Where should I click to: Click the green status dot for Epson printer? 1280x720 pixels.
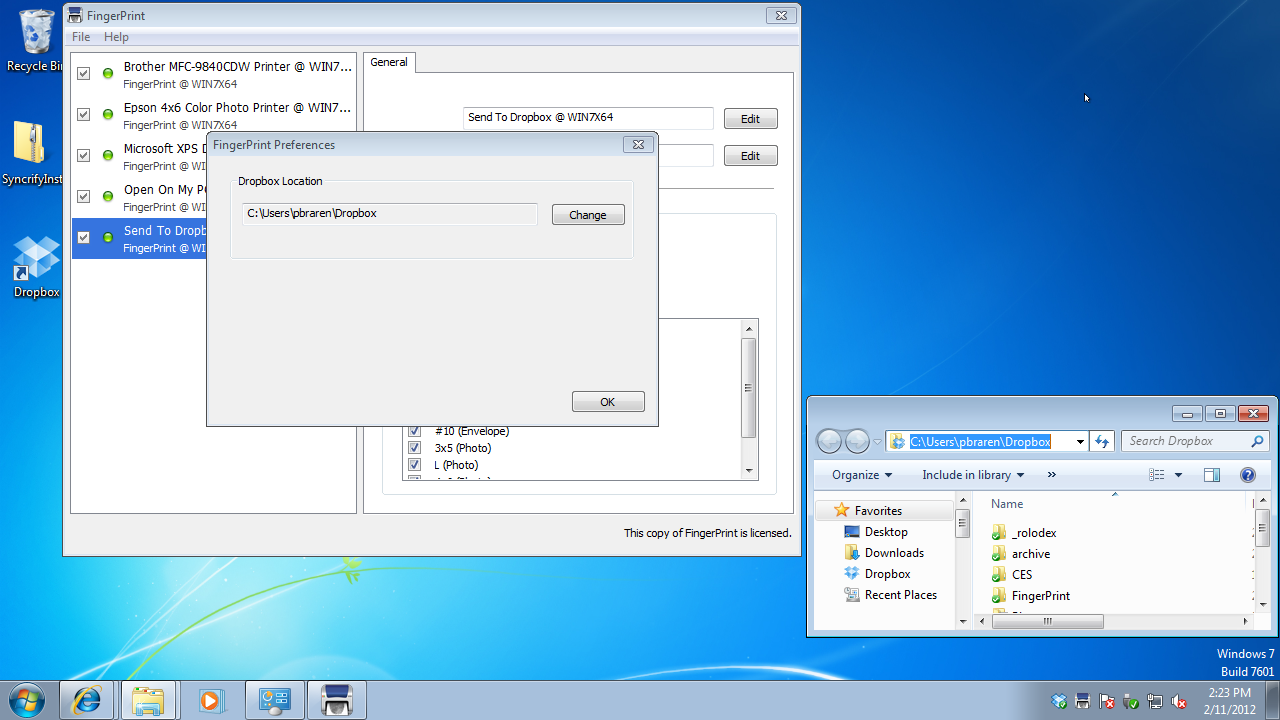point(108,114)
